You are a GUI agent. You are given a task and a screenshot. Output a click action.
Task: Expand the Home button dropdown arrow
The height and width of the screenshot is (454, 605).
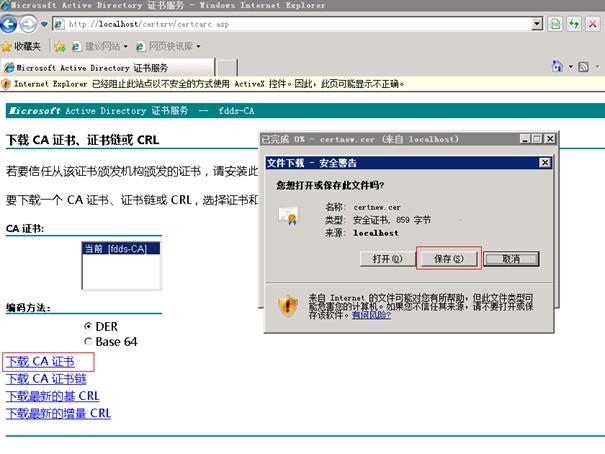point(571,67)
